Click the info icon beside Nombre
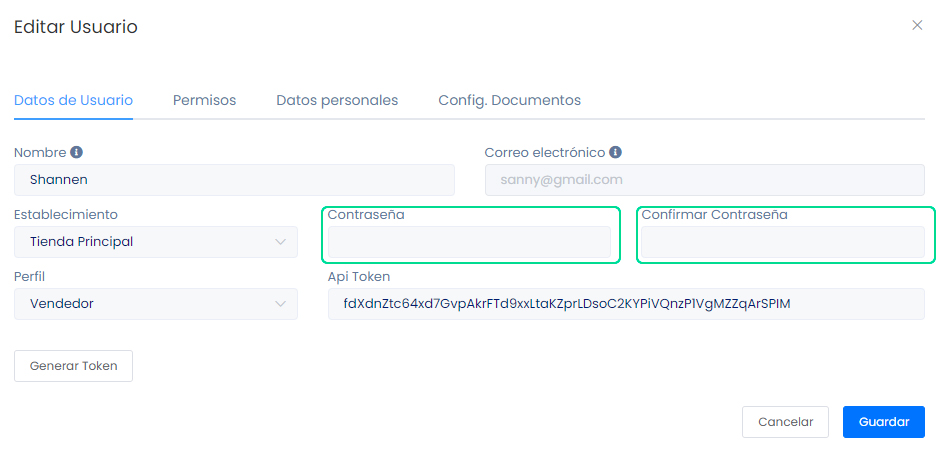Screen dimensions: 941x464 [77, 153]
